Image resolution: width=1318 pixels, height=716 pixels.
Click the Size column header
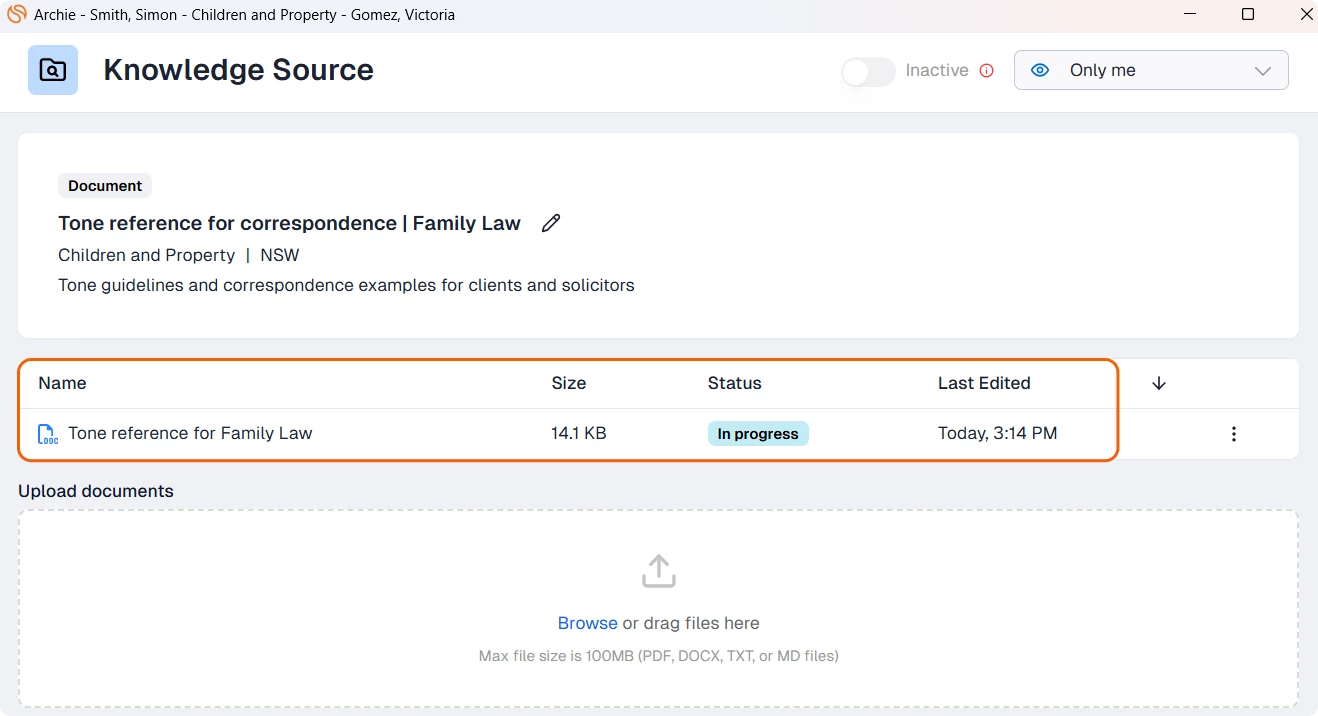coord(568,383)
